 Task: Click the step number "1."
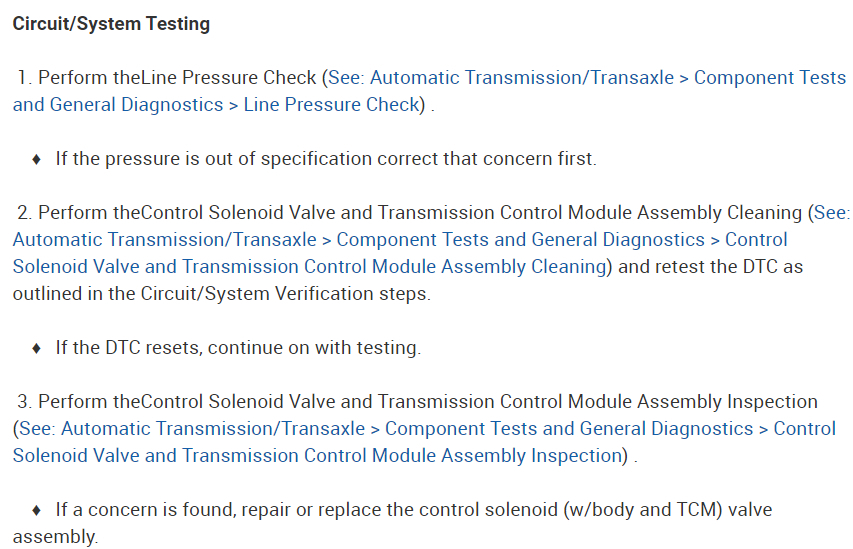click(25, 78)
